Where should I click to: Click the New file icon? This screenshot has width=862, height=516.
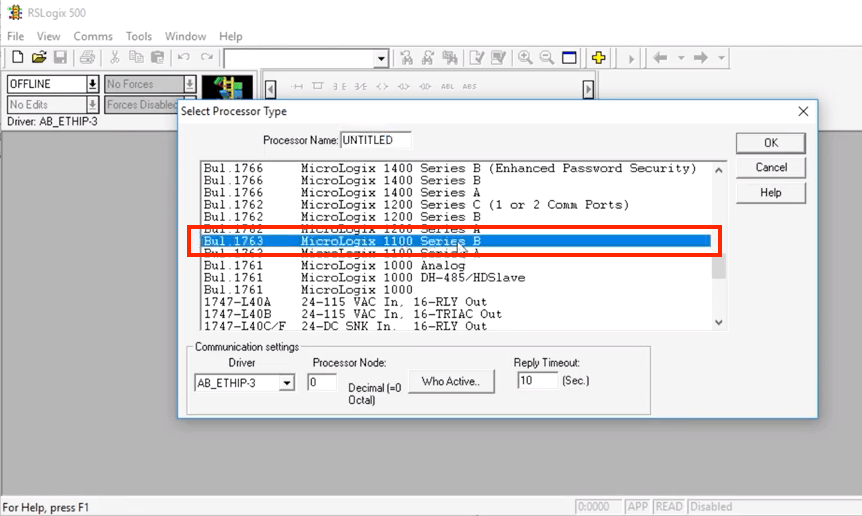18,57
